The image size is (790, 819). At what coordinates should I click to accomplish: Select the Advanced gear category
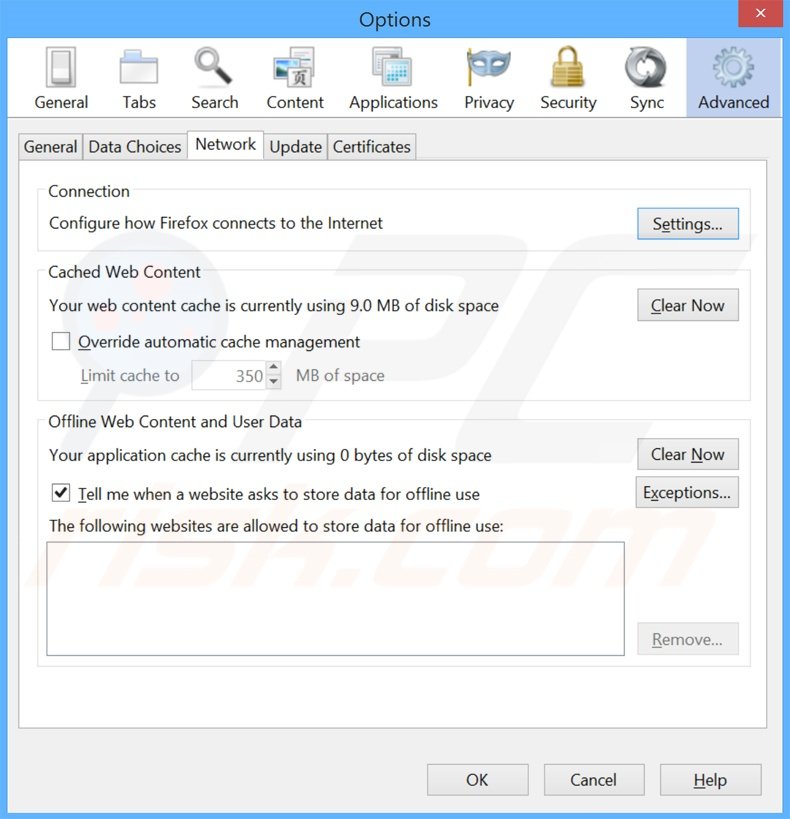tap(734, 78)
